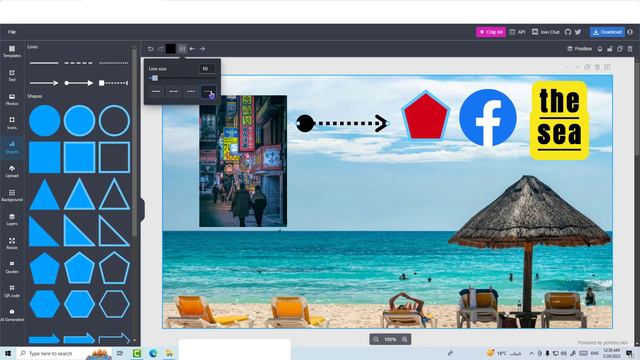Open the opacity/transparency control icon
Screen dimensions: 640x360
(600, 49)
